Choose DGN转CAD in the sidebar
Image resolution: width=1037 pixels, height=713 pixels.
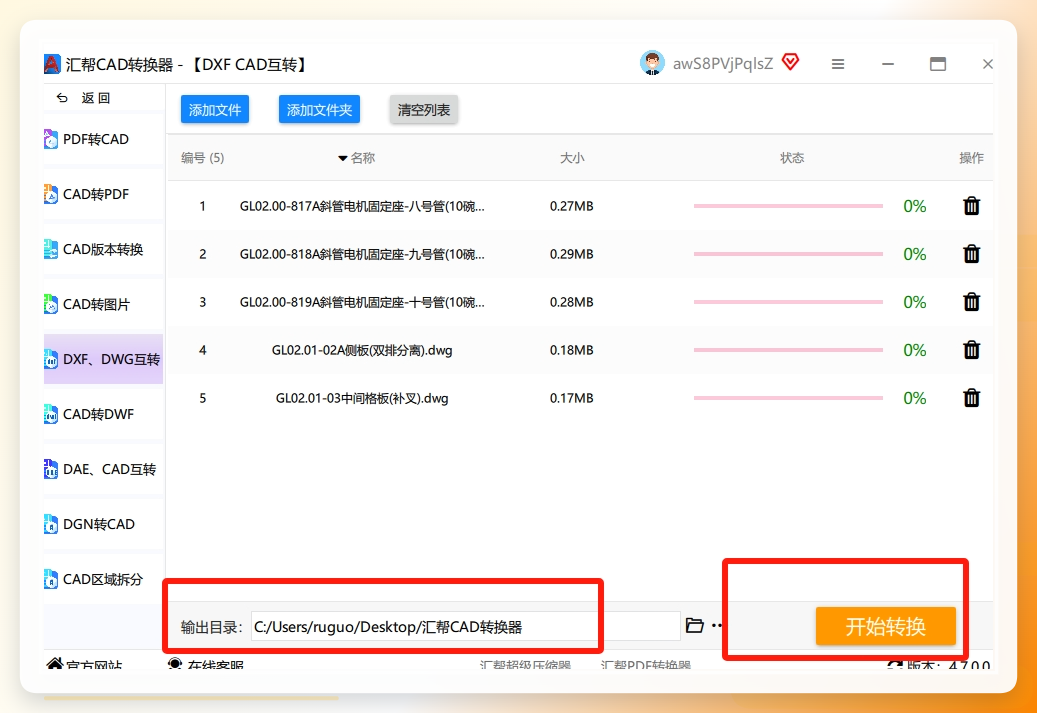[x=103, y=524]
